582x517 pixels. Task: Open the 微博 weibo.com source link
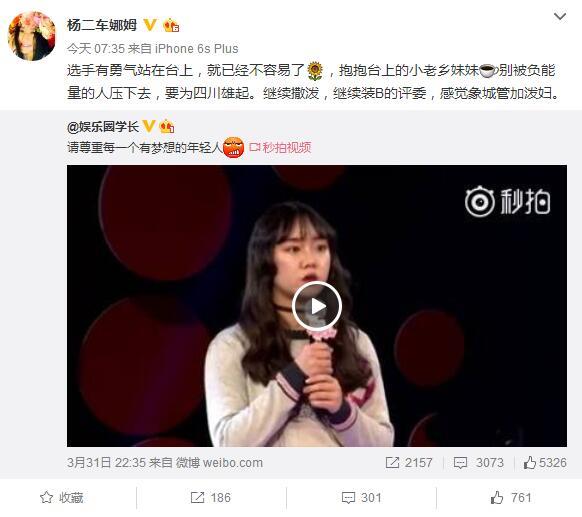coord(219,462)
